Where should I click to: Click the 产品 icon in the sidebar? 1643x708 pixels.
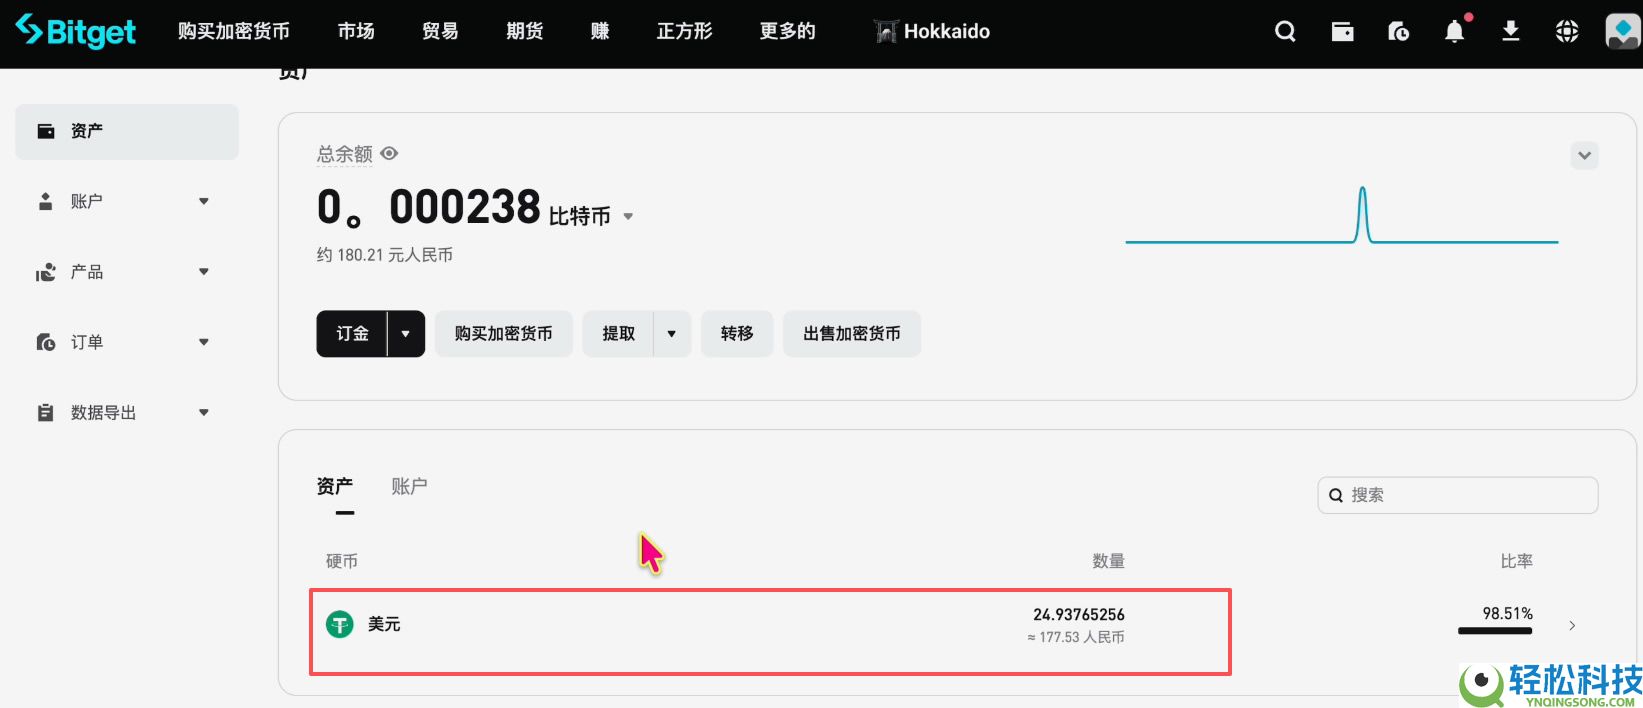click(46, 272)
